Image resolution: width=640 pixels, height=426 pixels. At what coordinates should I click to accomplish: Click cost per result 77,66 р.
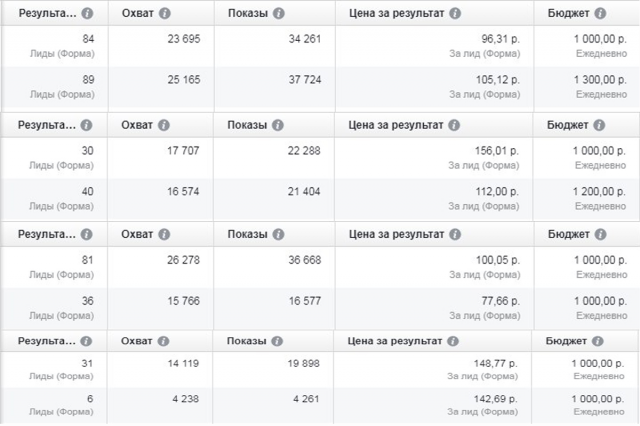pos(500,301)
